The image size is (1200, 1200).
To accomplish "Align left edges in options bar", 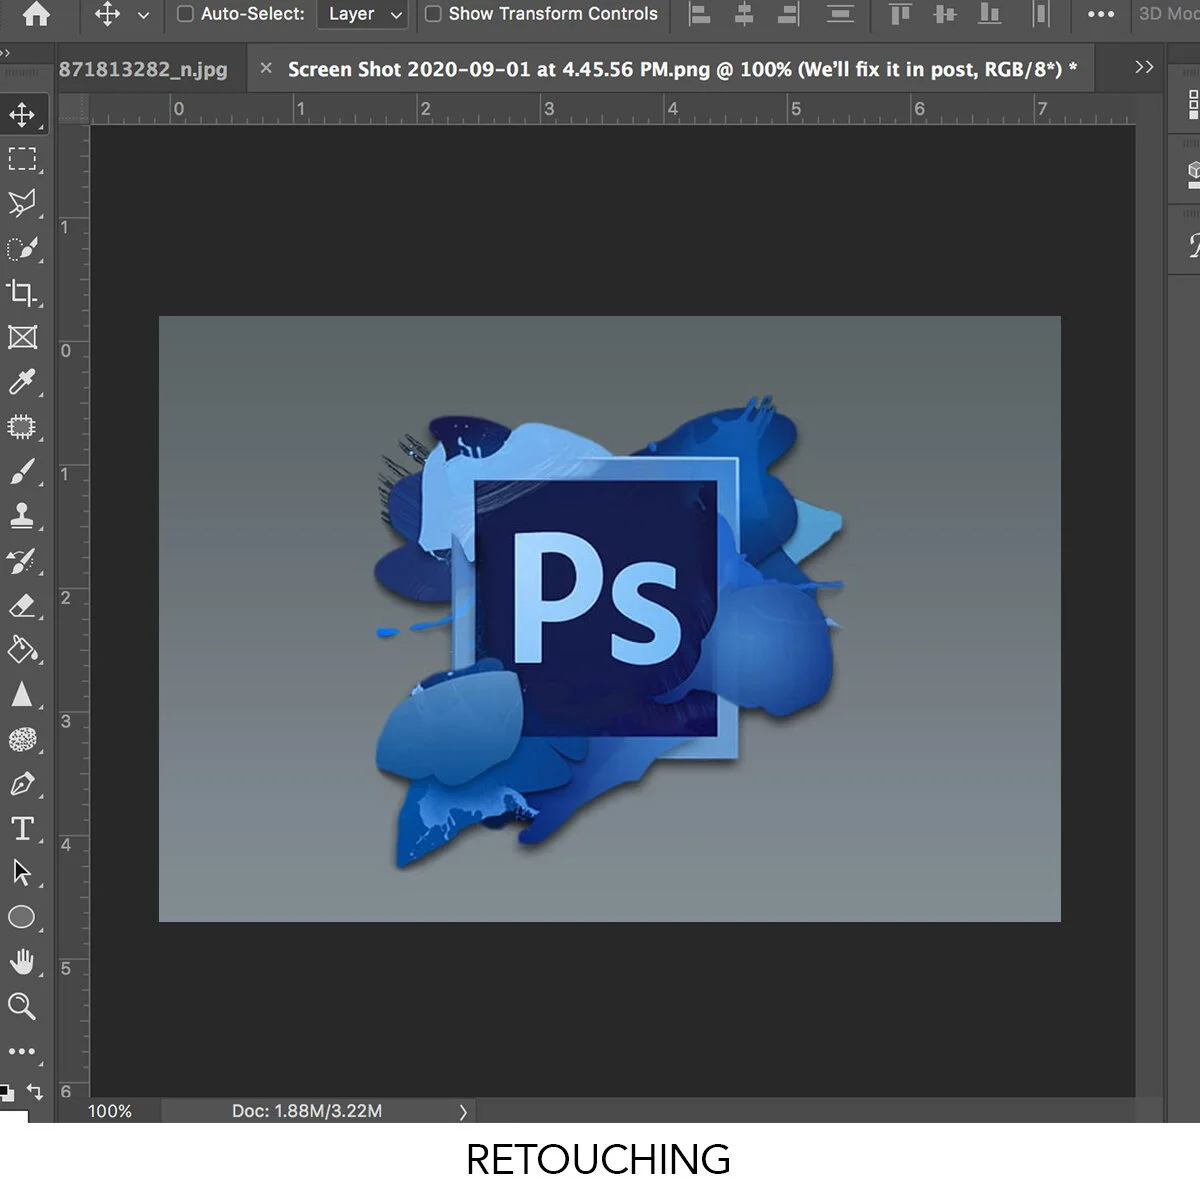I will pyautogui.click(x=699, y=14).
